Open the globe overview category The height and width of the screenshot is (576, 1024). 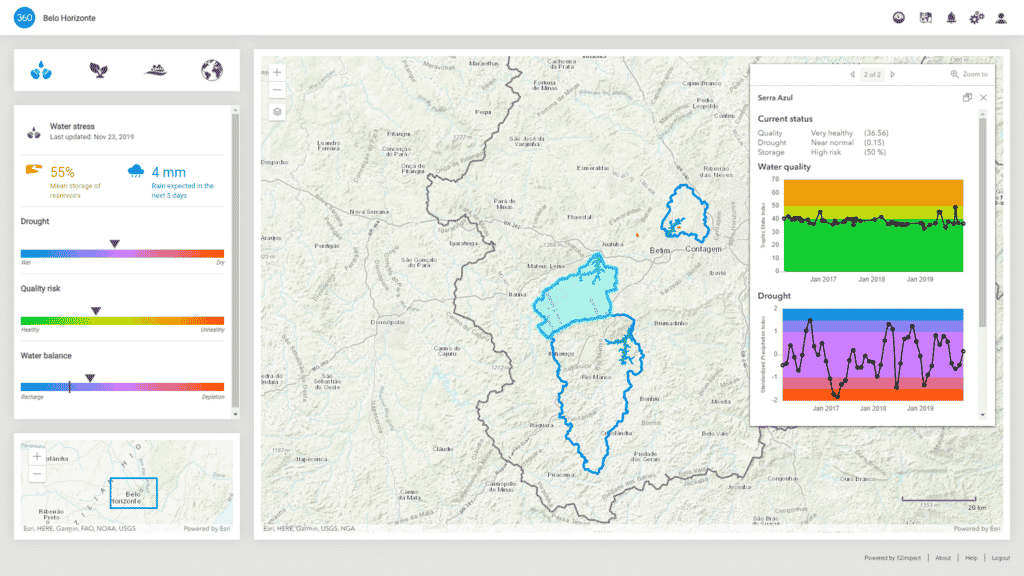(211, 70)
